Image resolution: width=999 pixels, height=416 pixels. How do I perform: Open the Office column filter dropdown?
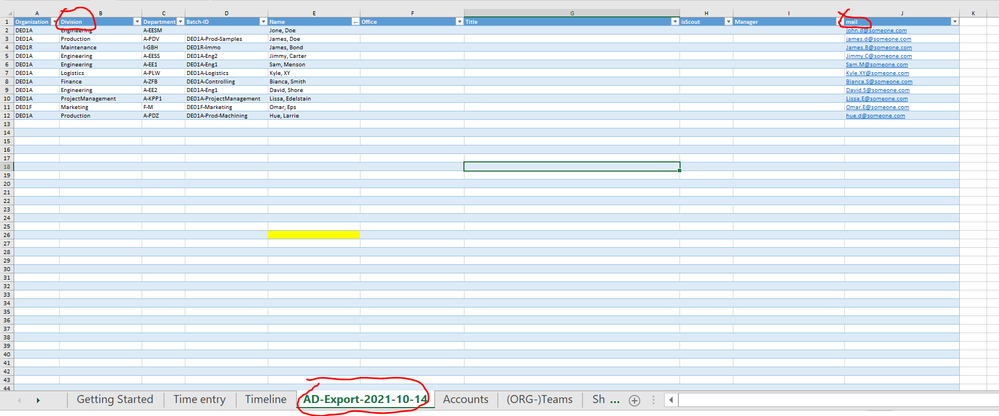tap(459, 22)
